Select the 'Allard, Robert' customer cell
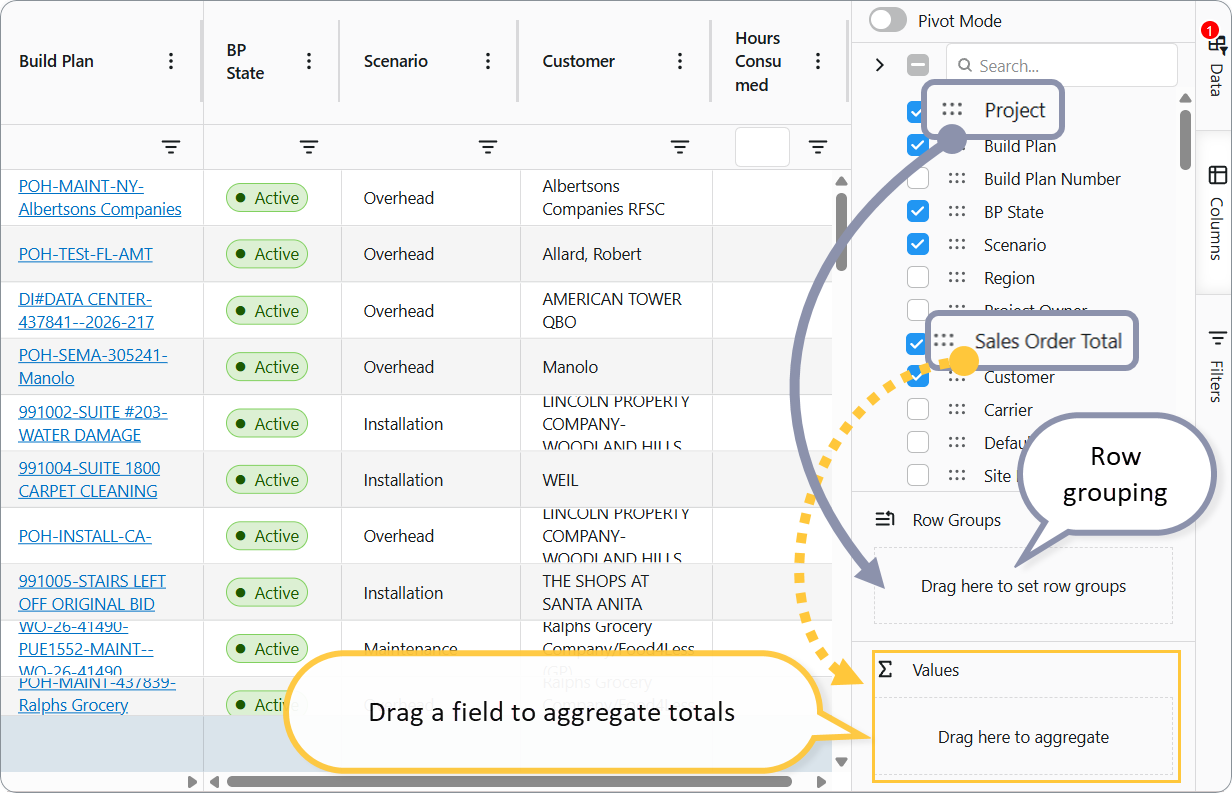1232x793 pixels. point(616,254)
